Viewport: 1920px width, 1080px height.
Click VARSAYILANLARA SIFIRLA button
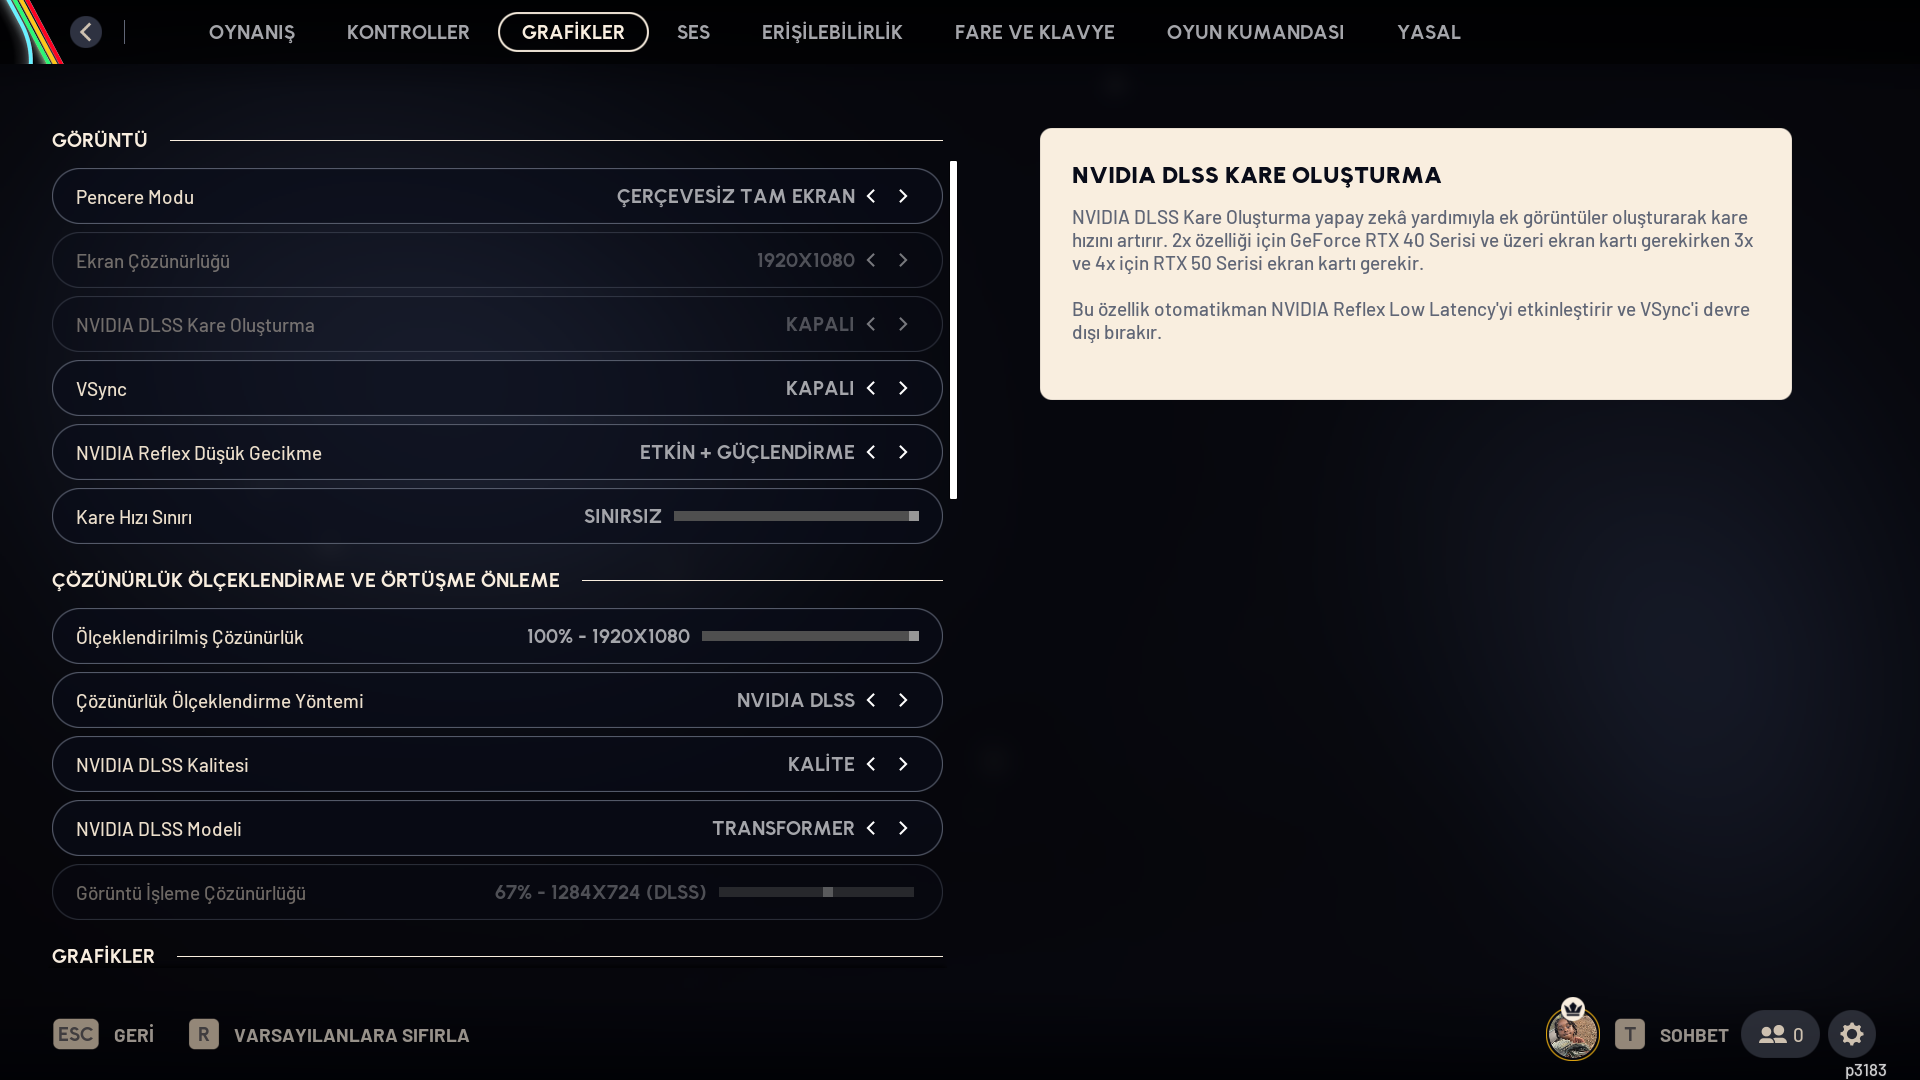click(x=351, y=1035)
